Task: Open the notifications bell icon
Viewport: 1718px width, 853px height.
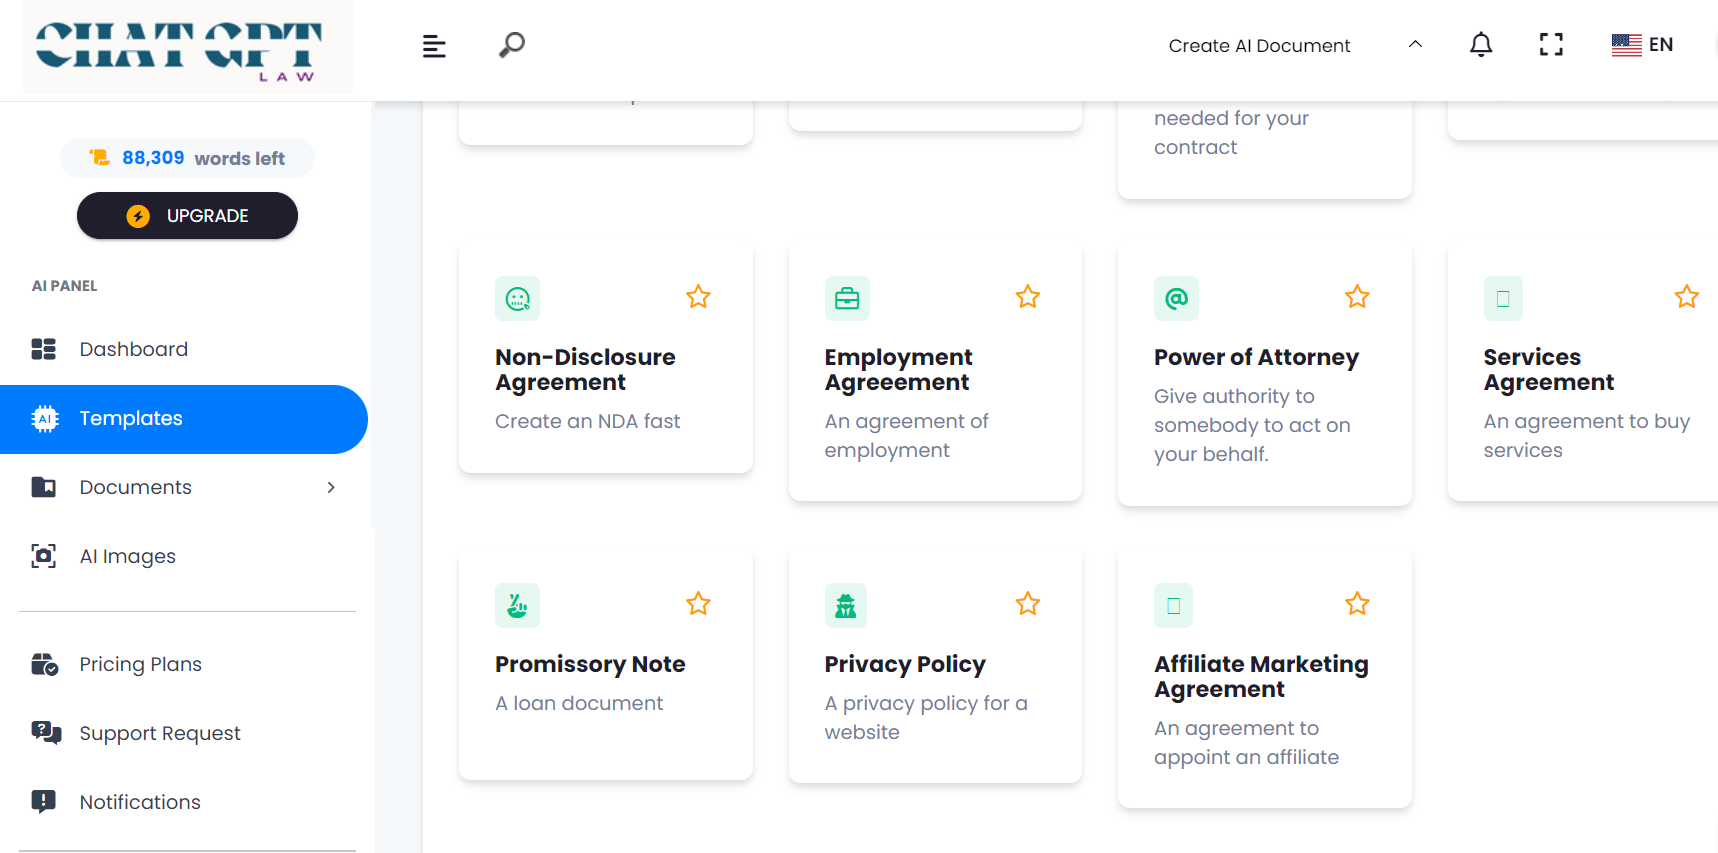Action: tap(1480, 45)
